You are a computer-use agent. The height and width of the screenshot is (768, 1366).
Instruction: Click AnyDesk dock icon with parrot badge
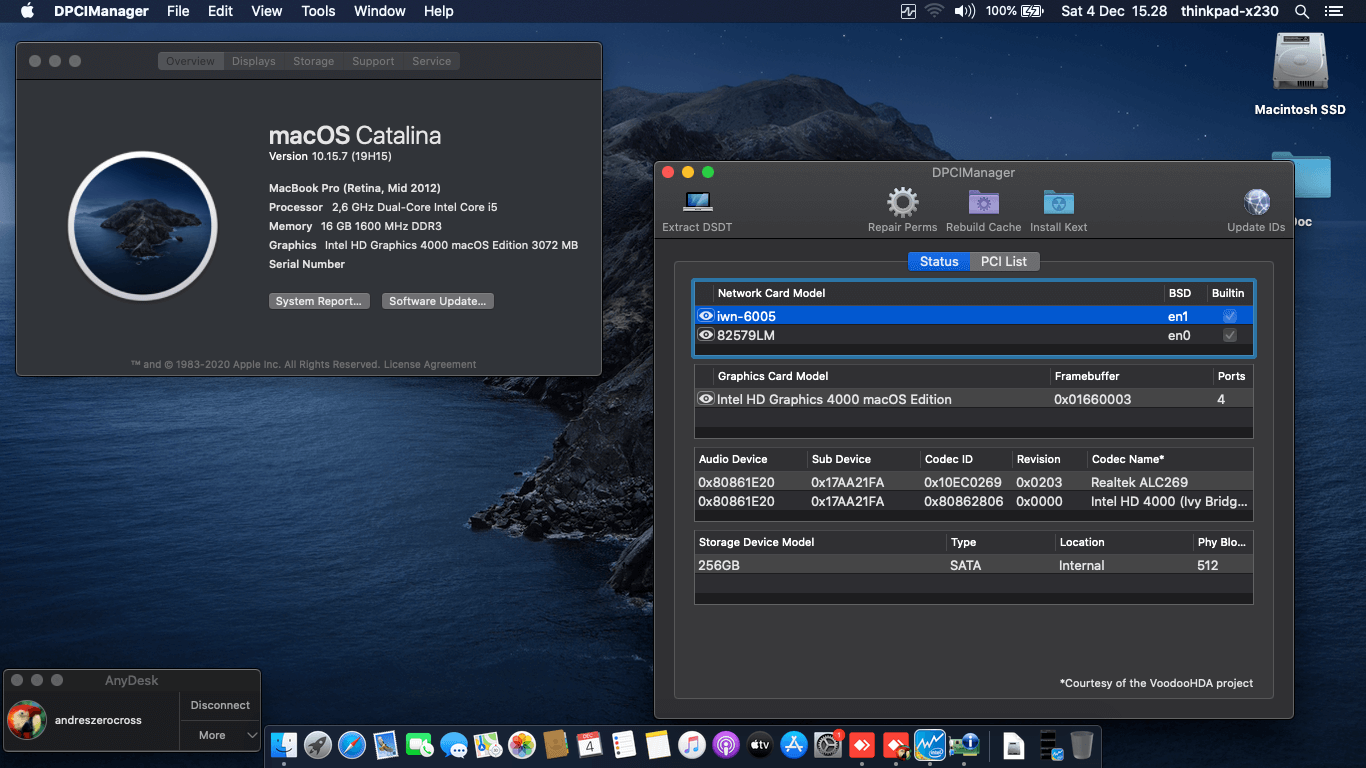point(895,744)
